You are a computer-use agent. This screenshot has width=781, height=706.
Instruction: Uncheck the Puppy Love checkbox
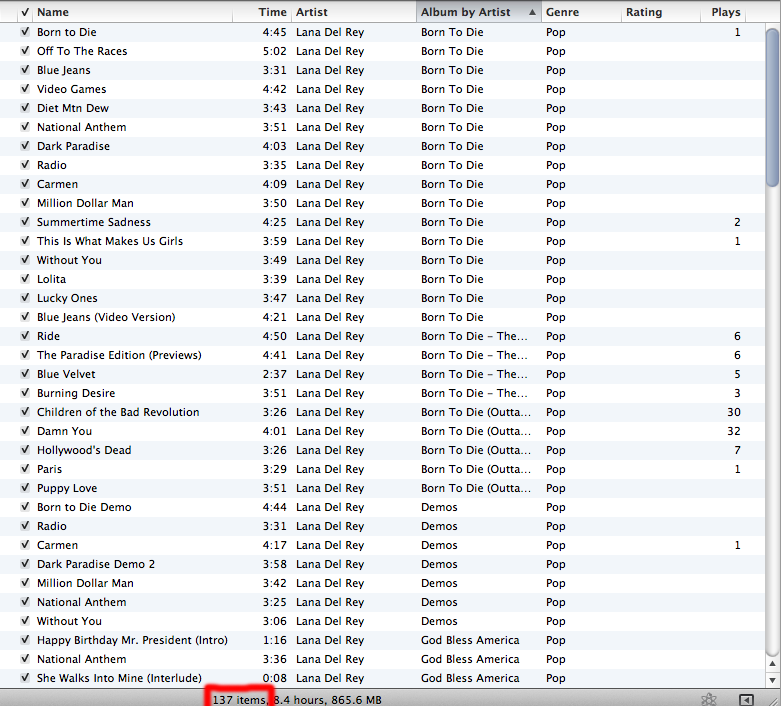[25, 488]
